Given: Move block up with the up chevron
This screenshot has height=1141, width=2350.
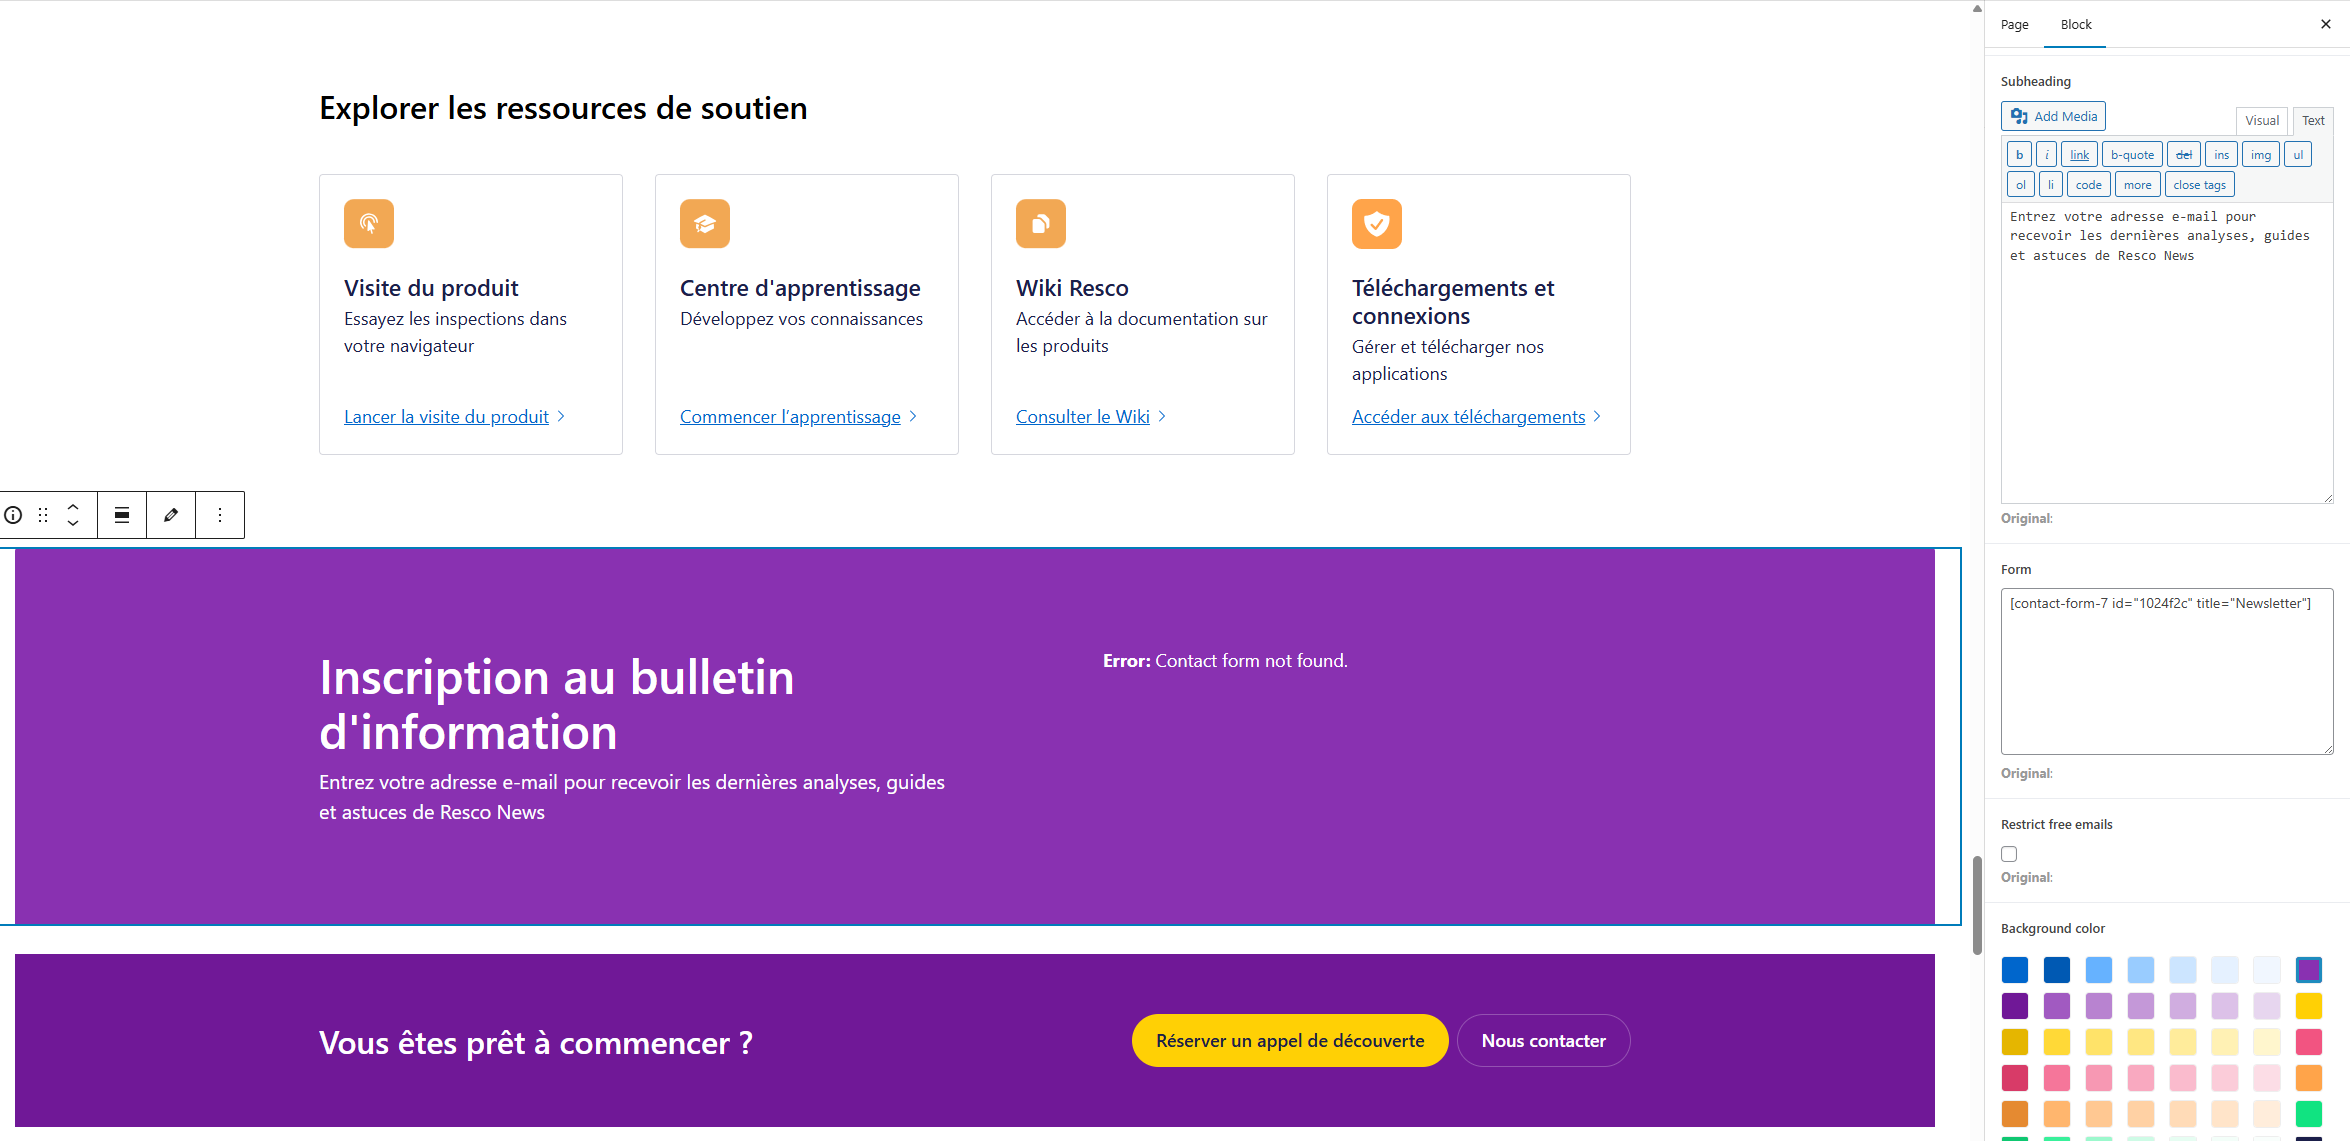Looking at the screenshot, I should click(x=73, y=506).
